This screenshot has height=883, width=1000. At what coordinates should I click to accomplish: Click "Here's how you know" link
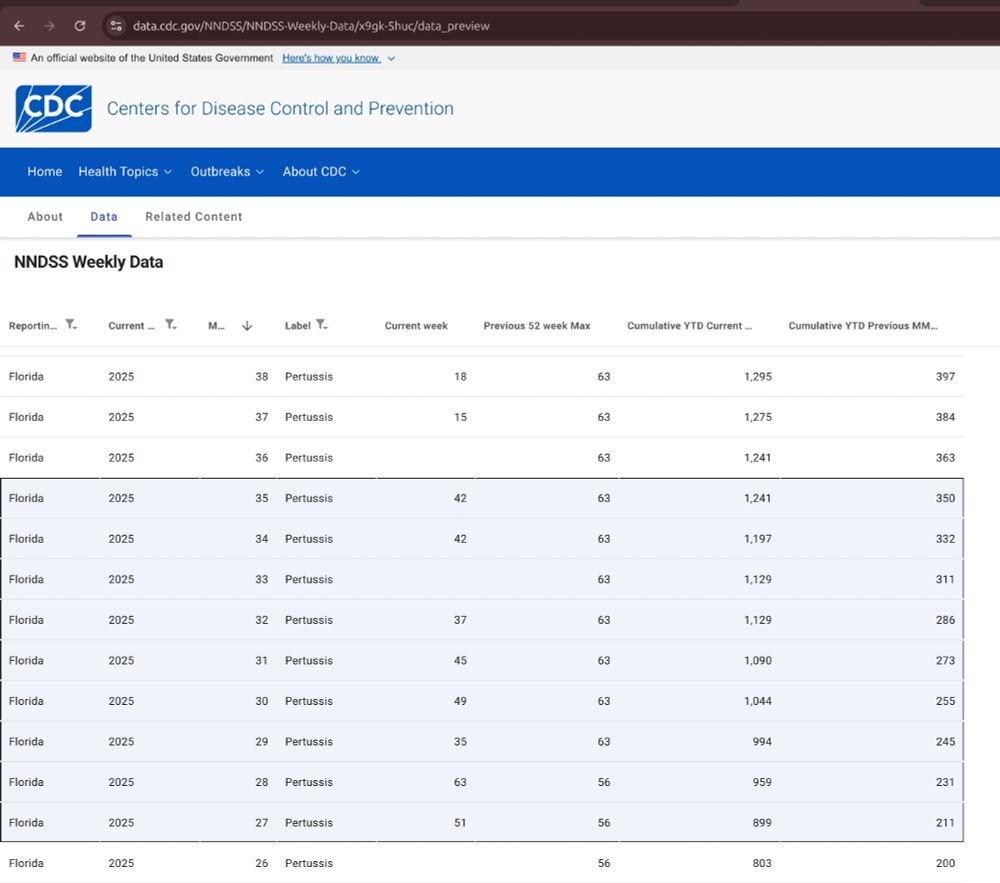(x=331, y=58)
